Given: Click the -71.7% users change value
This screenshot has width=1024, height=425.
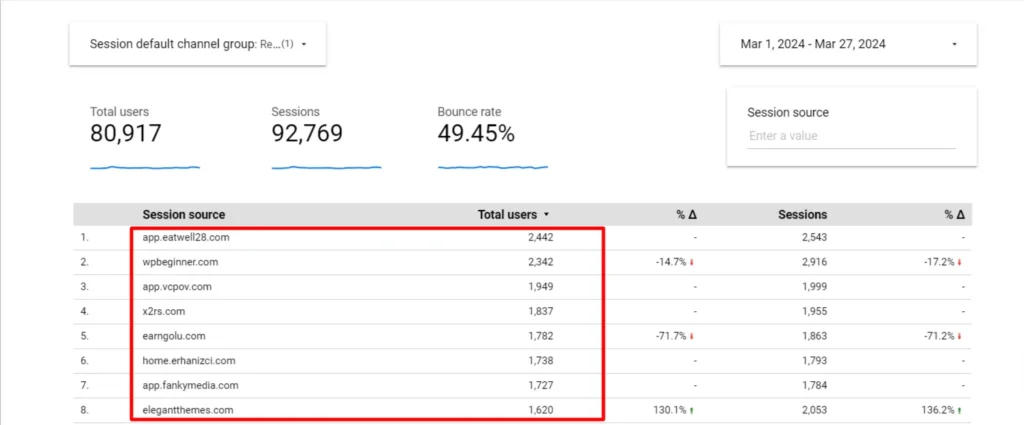Looking at the screenshot, I should point(673,336).
